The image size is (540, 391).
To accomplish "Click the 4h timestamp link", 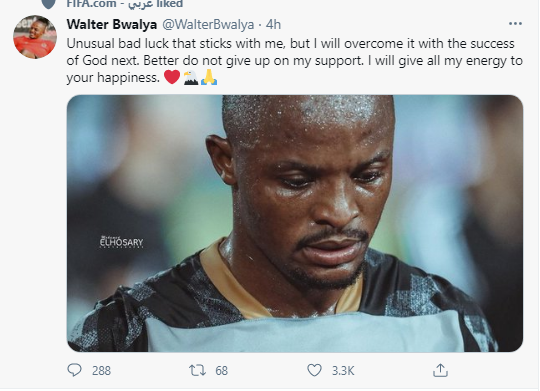I will (273, 24).
